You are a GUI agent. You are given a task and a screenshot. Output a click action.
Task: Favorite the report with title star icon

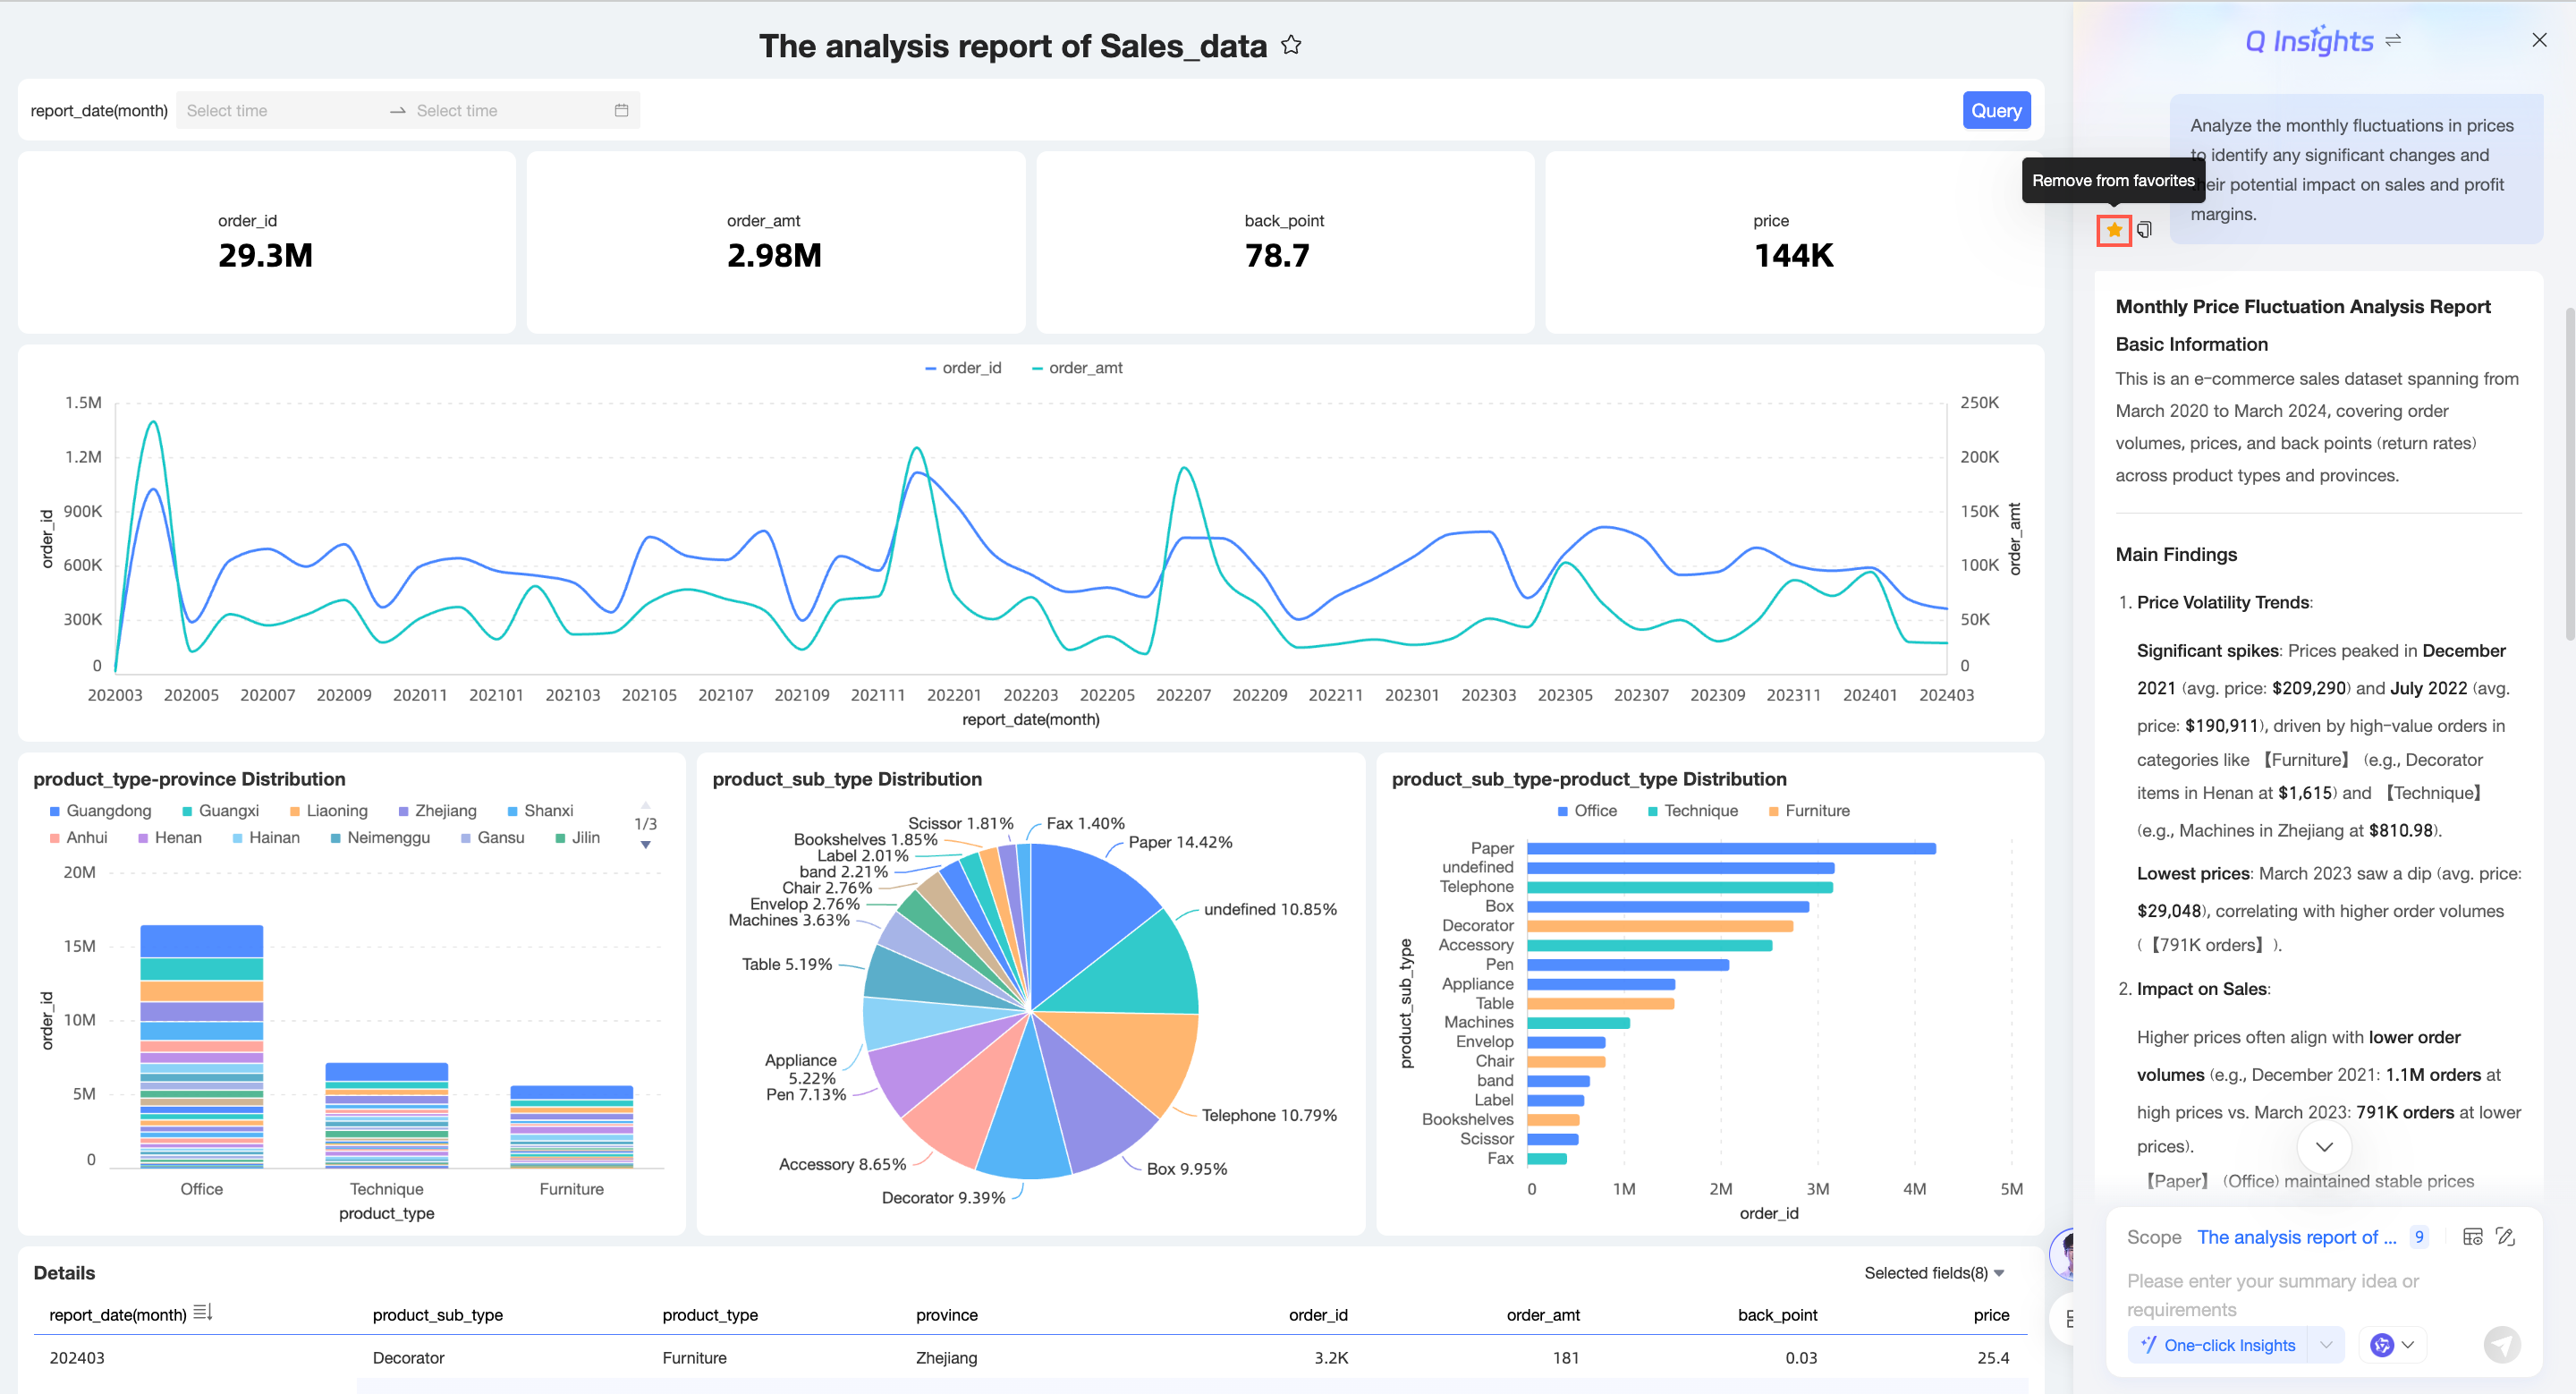[1291, 45]
